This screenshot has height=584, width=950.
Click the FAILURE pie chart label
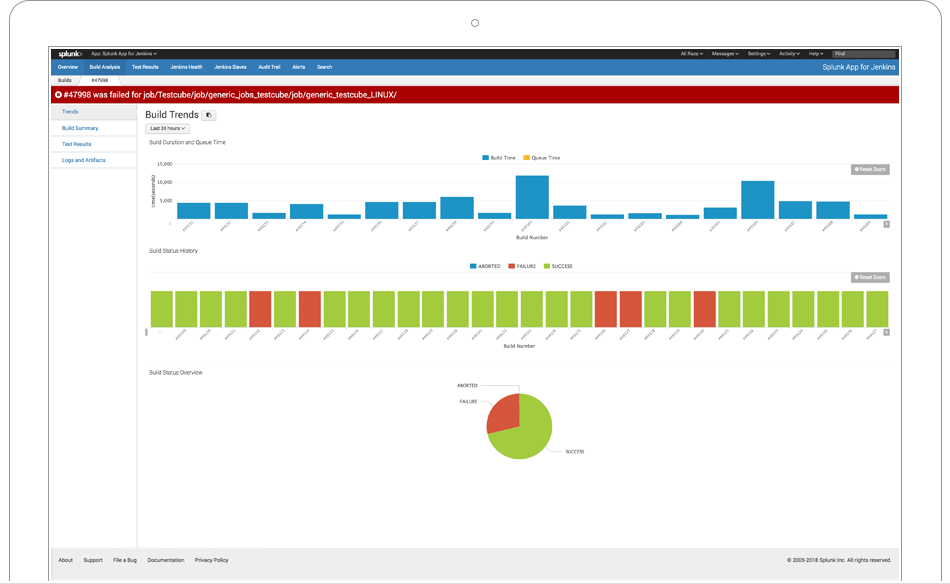(468, 402)
